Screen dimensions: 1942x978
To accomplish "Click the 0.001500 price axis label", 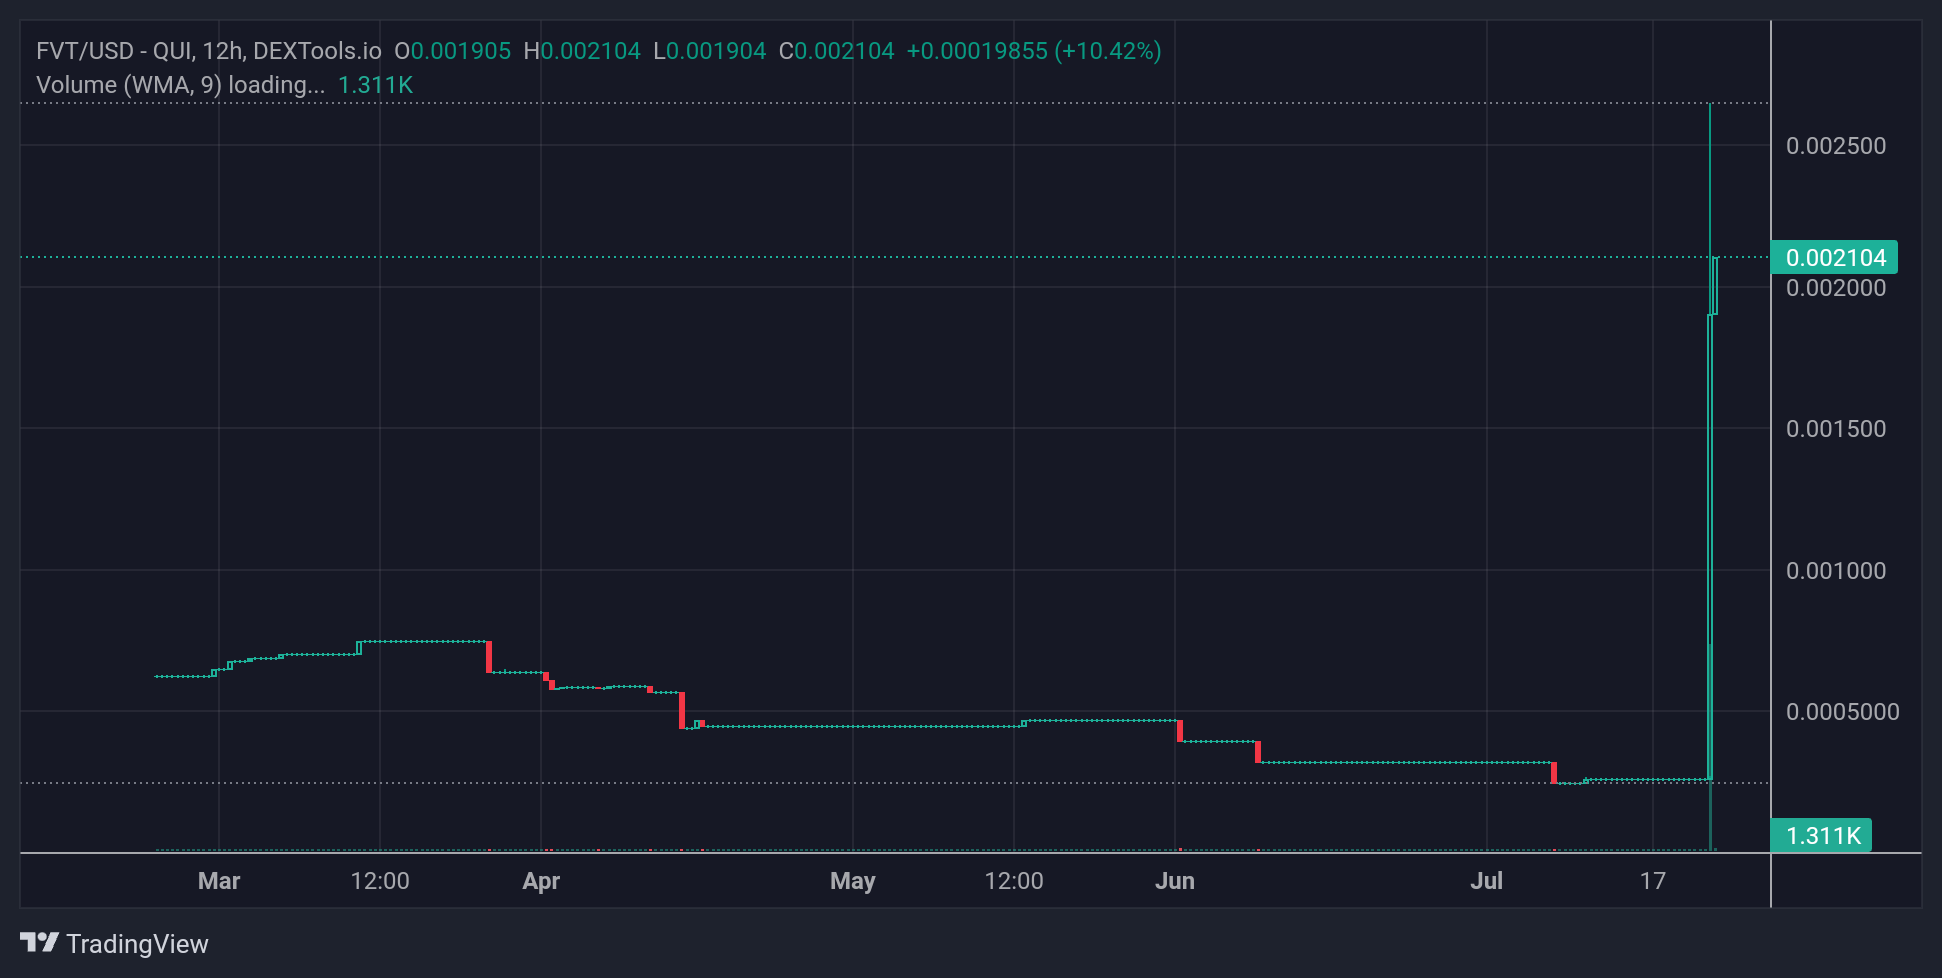I will pos(1836,429).
